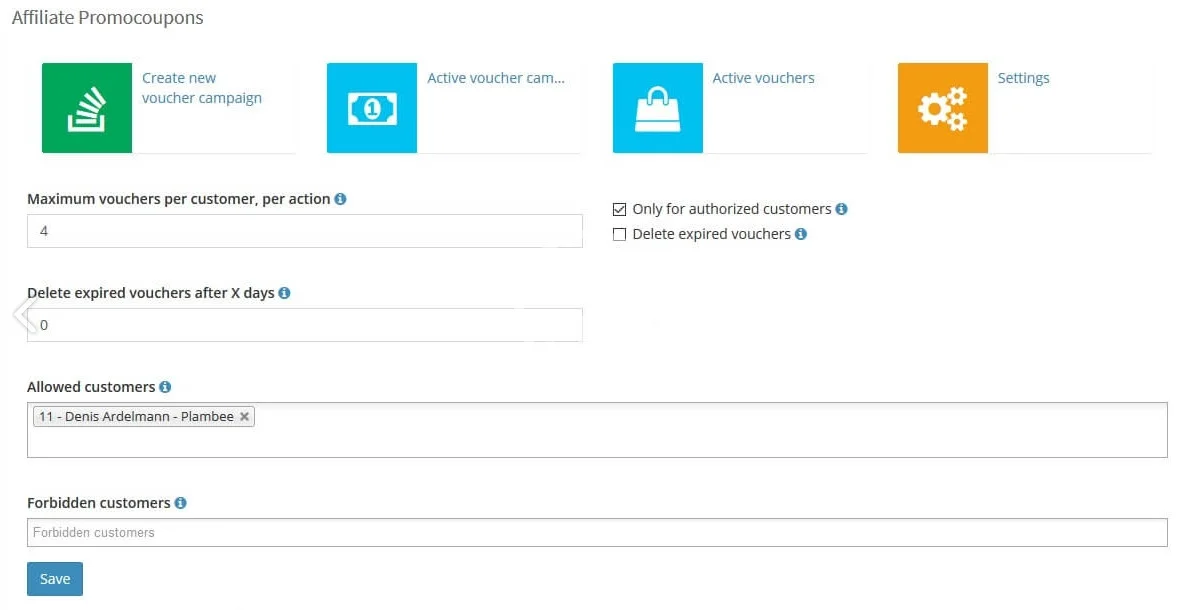
Task: Enable the Delete expired vouchers checkbox
Action: click(x=619, y=234)
